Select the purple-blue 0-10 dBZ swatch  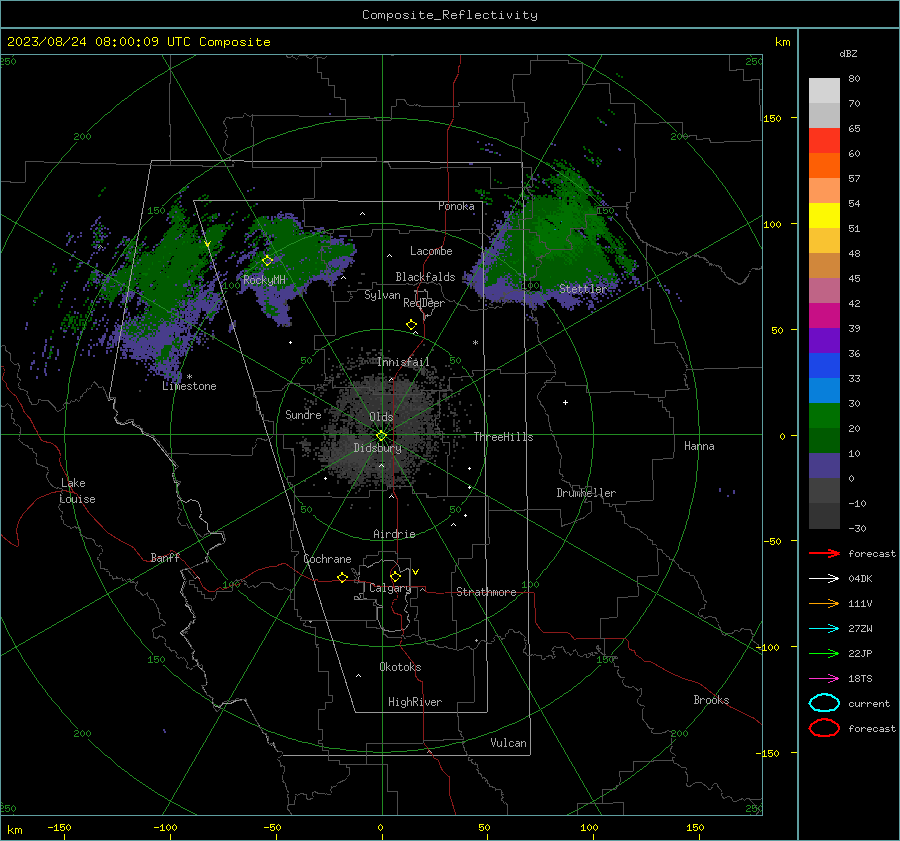point(824,466)
